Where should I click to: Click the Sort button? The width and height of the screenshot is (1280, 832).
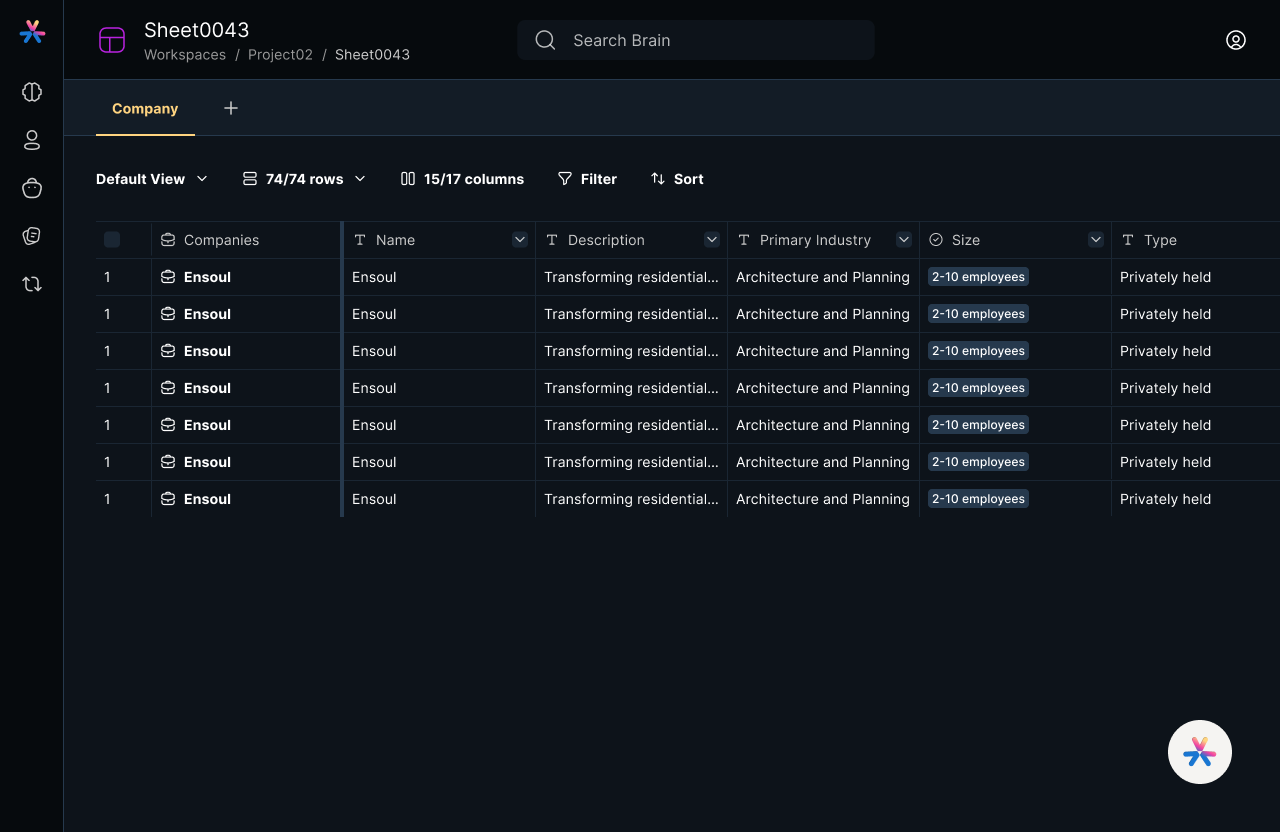click(x=677, y=179)
